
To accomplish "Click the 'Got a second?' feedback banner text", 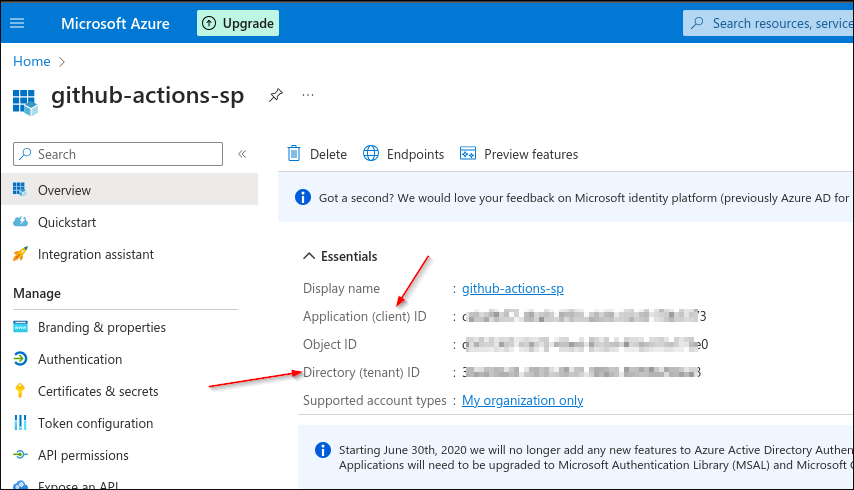I will [584, 198].
